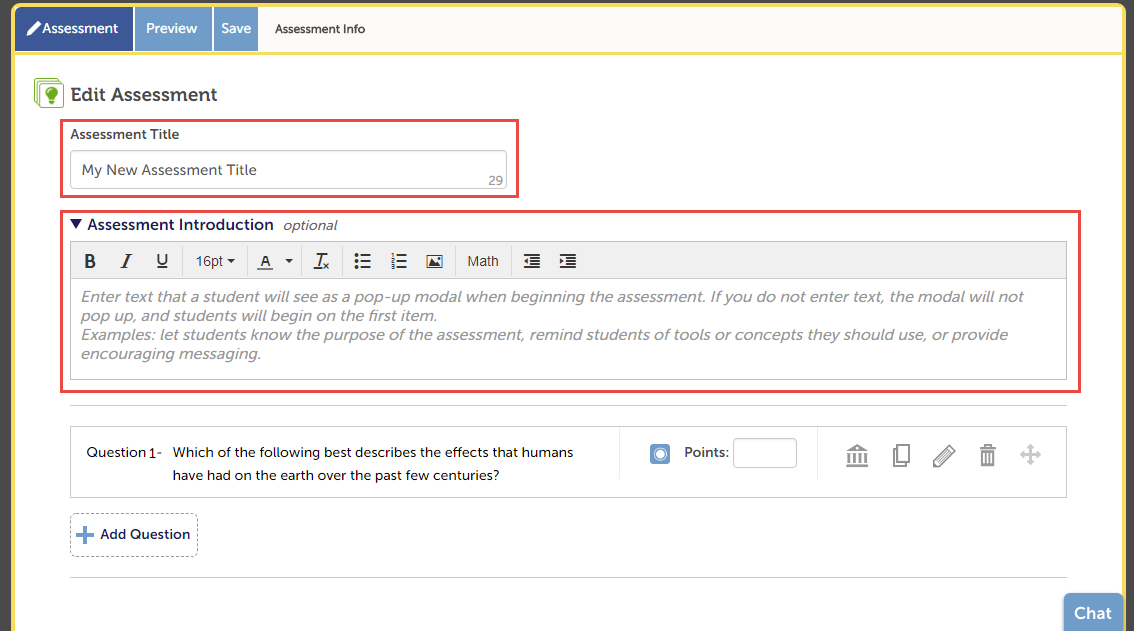The width and height of the screenshot is (1134, 631).
Task: Delete Question 1 with trash icon
Action: point(987,455)
